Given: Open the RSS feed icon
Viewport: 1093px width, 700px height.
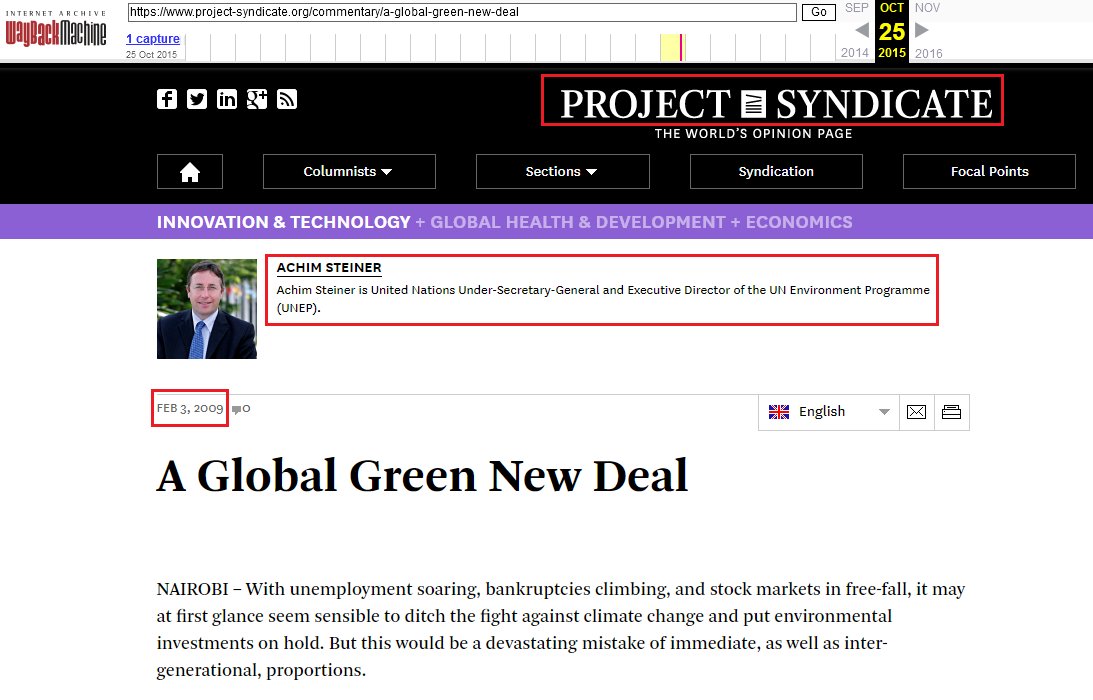Looking at the screenshot, I should pos(286,99).
